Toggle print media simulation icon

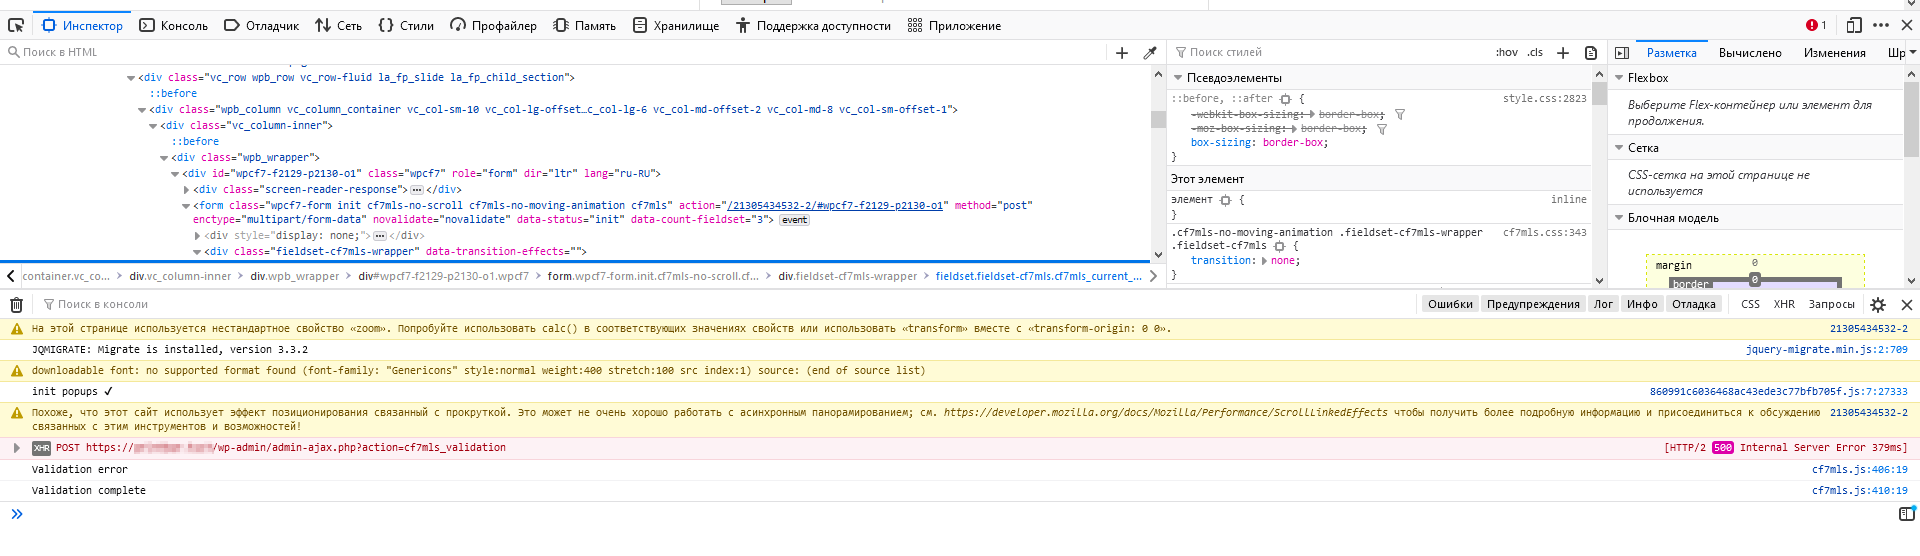[x=1591, y=53]
